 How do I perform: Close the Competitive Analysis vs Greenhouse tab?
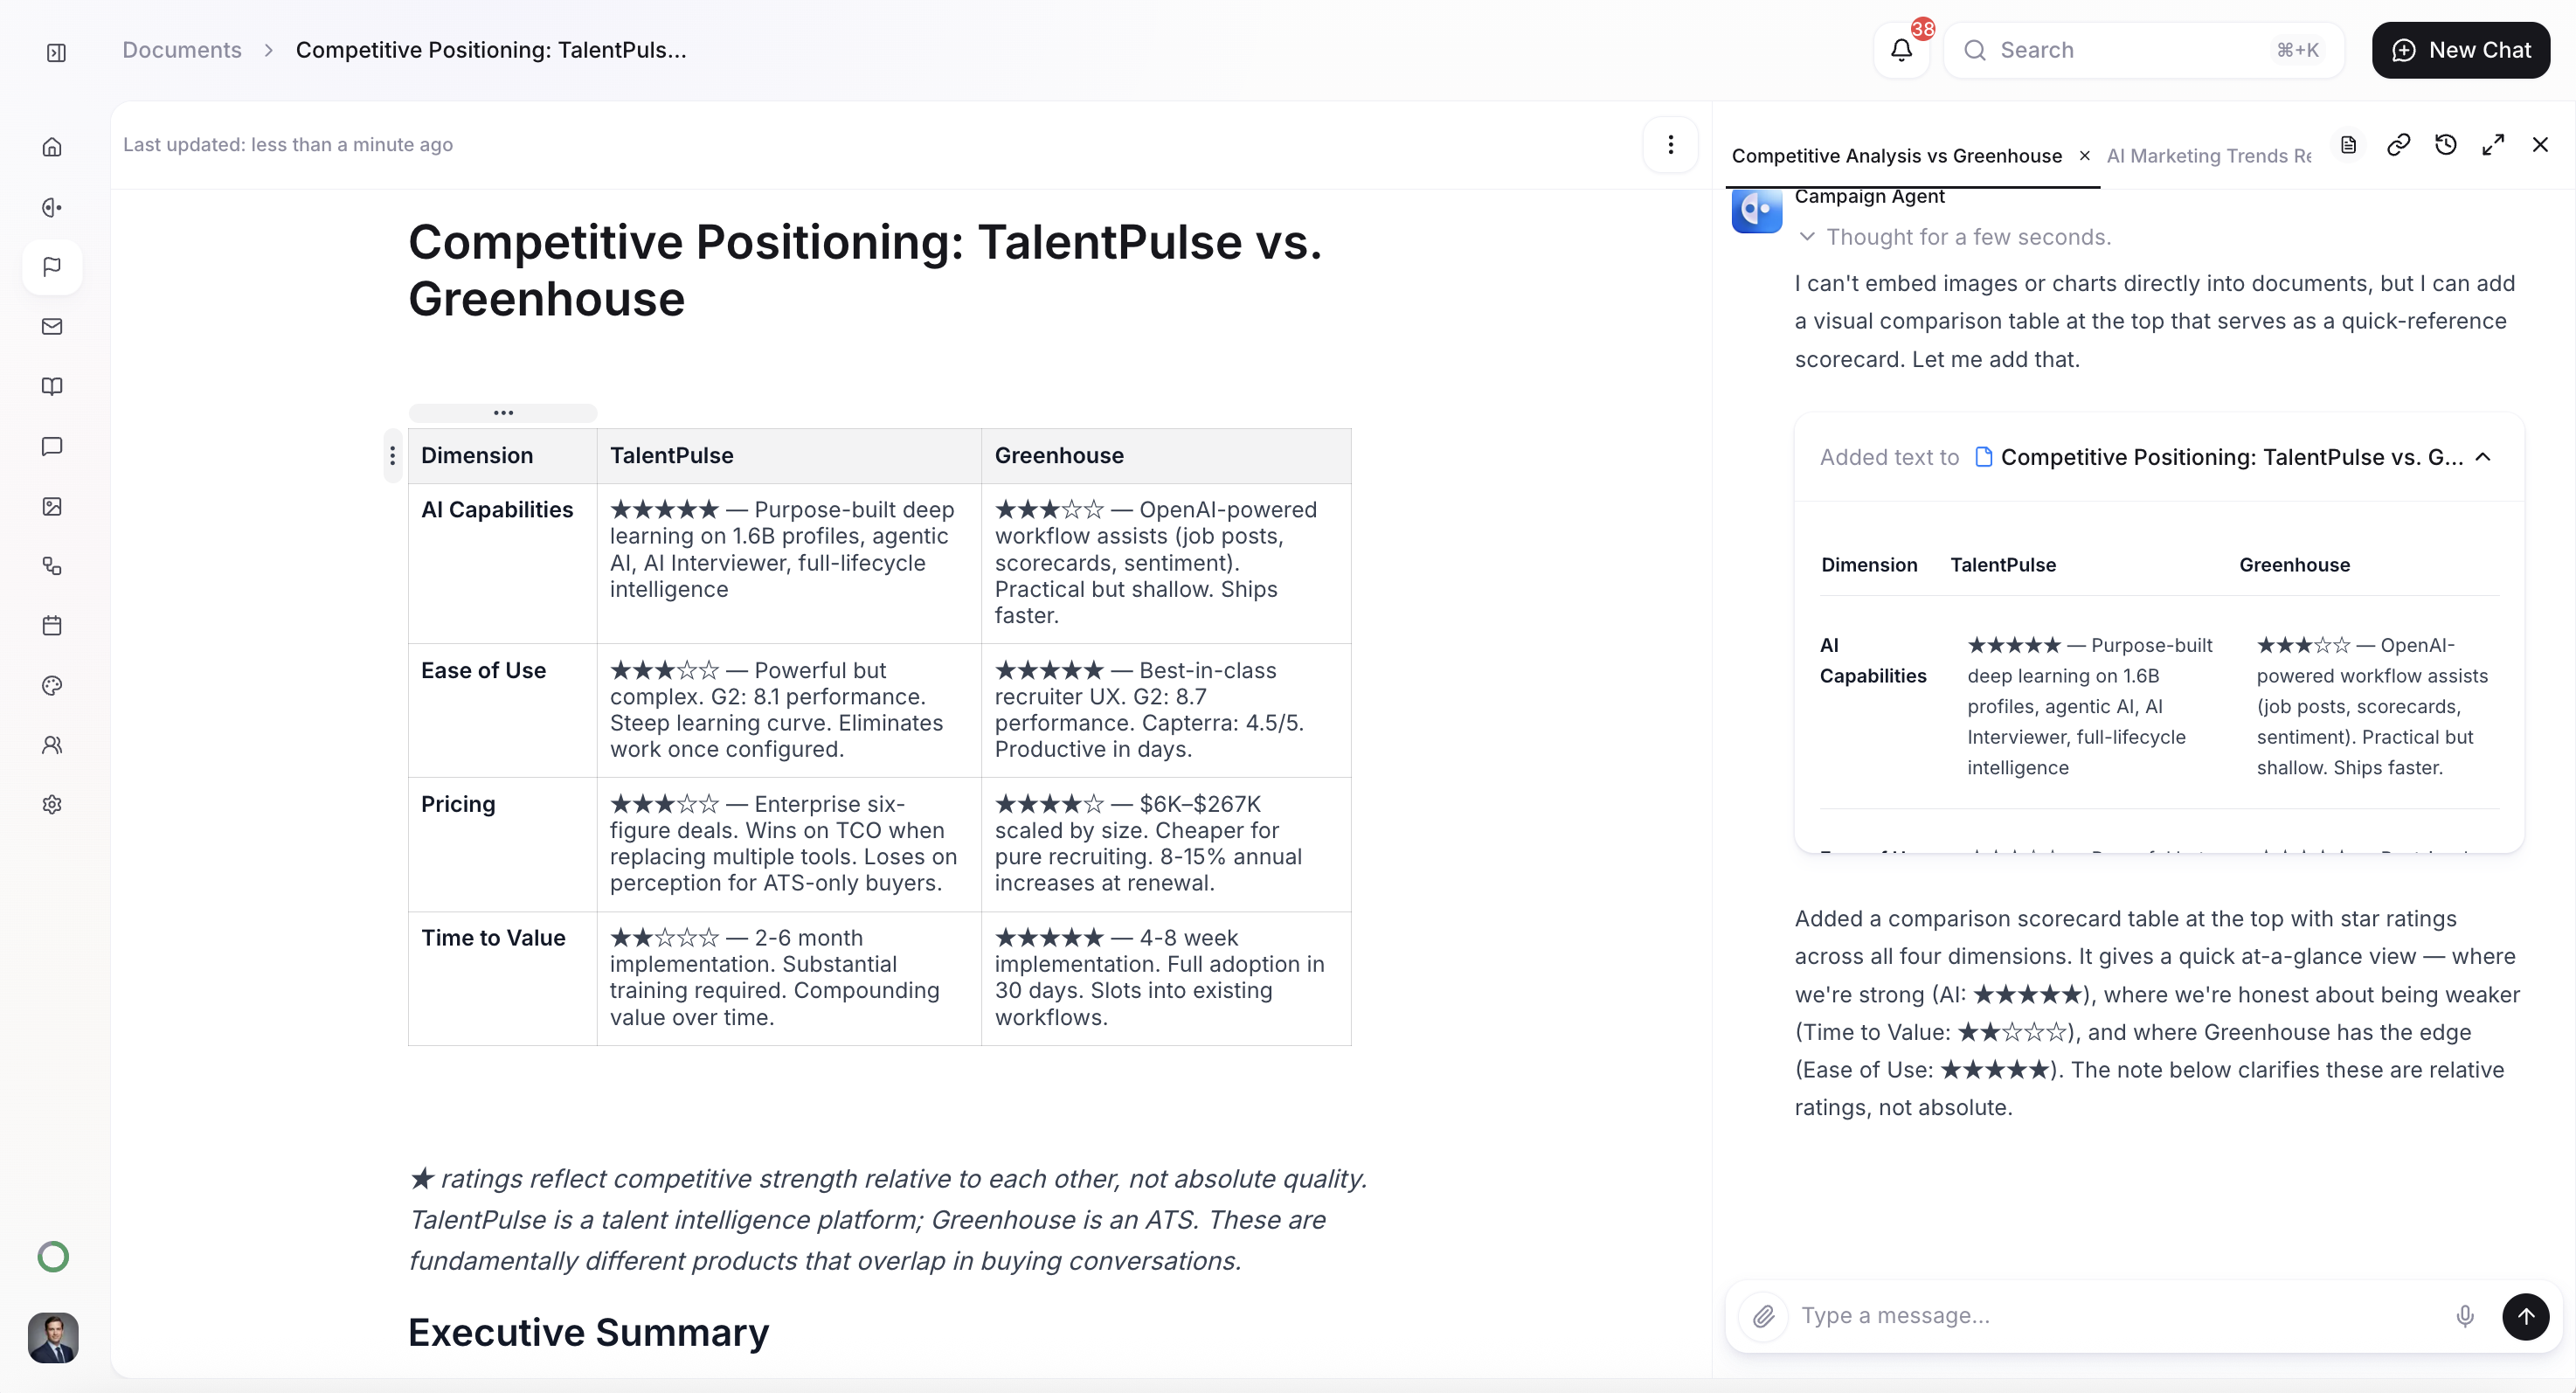pos(2084,156)
